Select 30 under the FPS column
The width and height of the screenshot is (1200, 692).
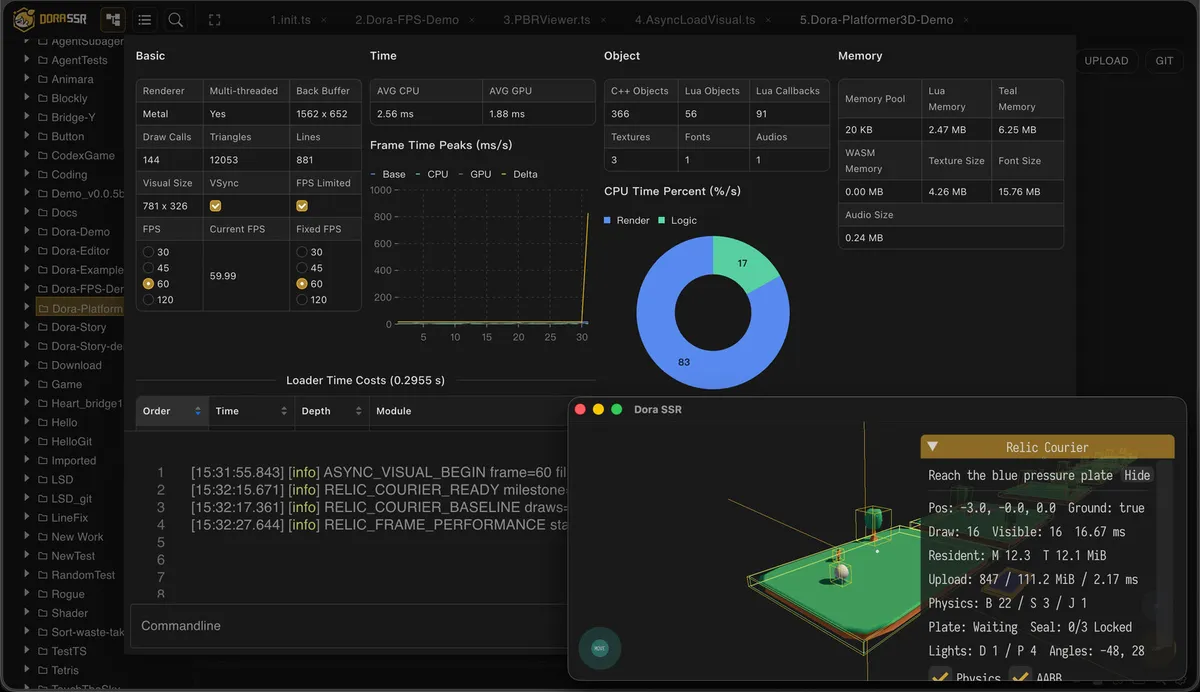coord(149,252)
